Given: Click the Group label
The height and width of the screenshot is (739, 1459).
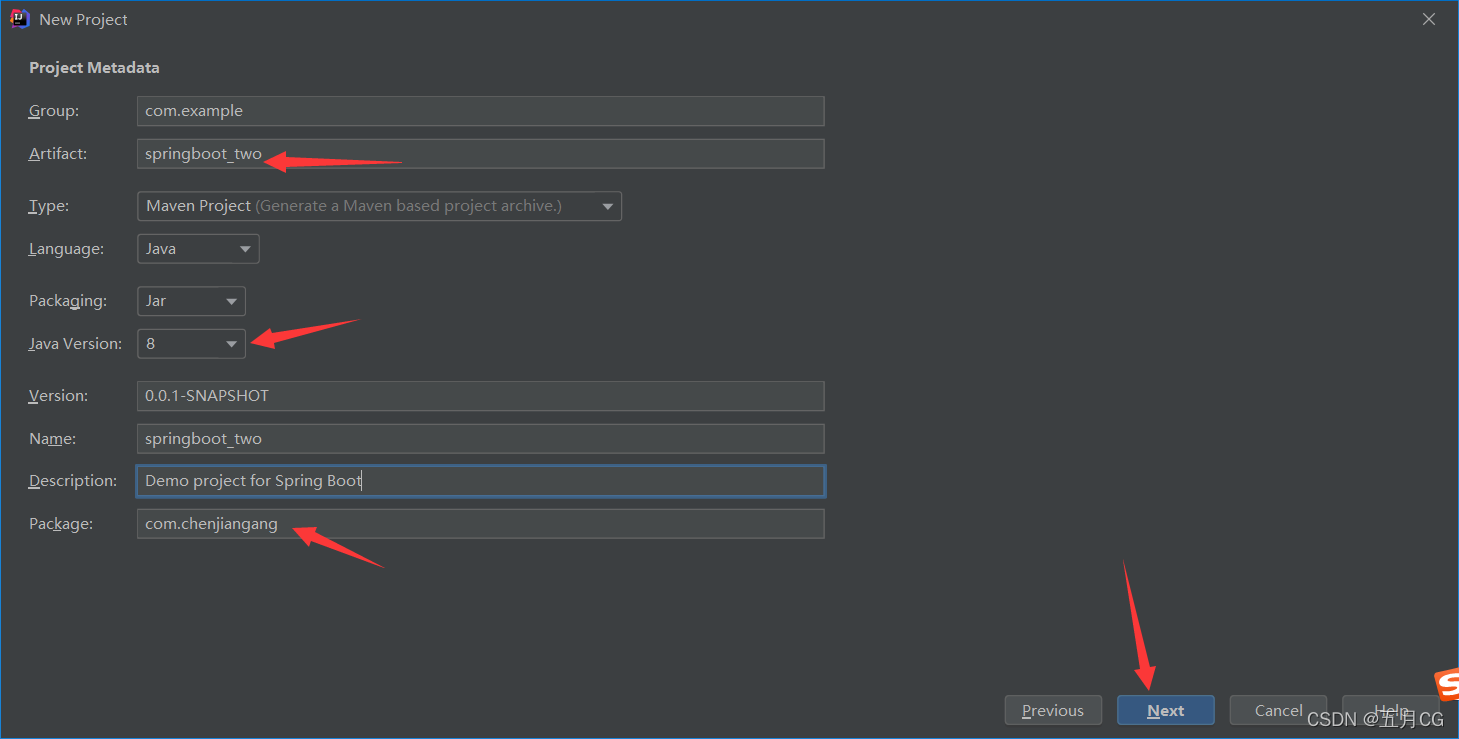Looking at the screenshot, I should pos(54,111).
